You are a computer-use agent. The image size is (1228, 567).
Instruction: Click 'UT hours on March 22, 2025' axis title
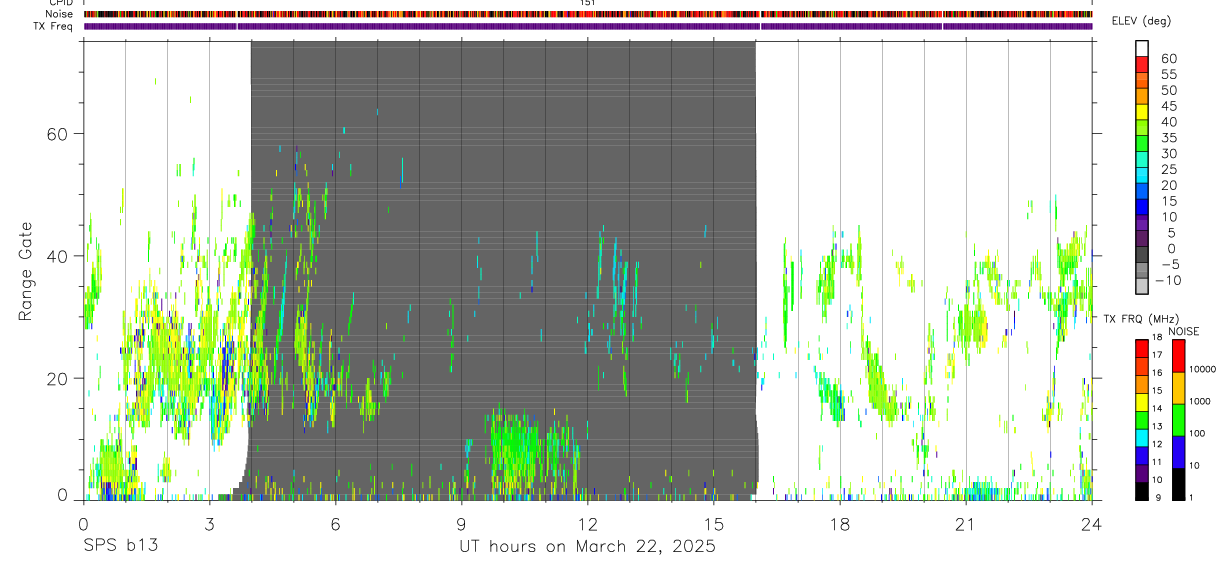coord(588,547)
